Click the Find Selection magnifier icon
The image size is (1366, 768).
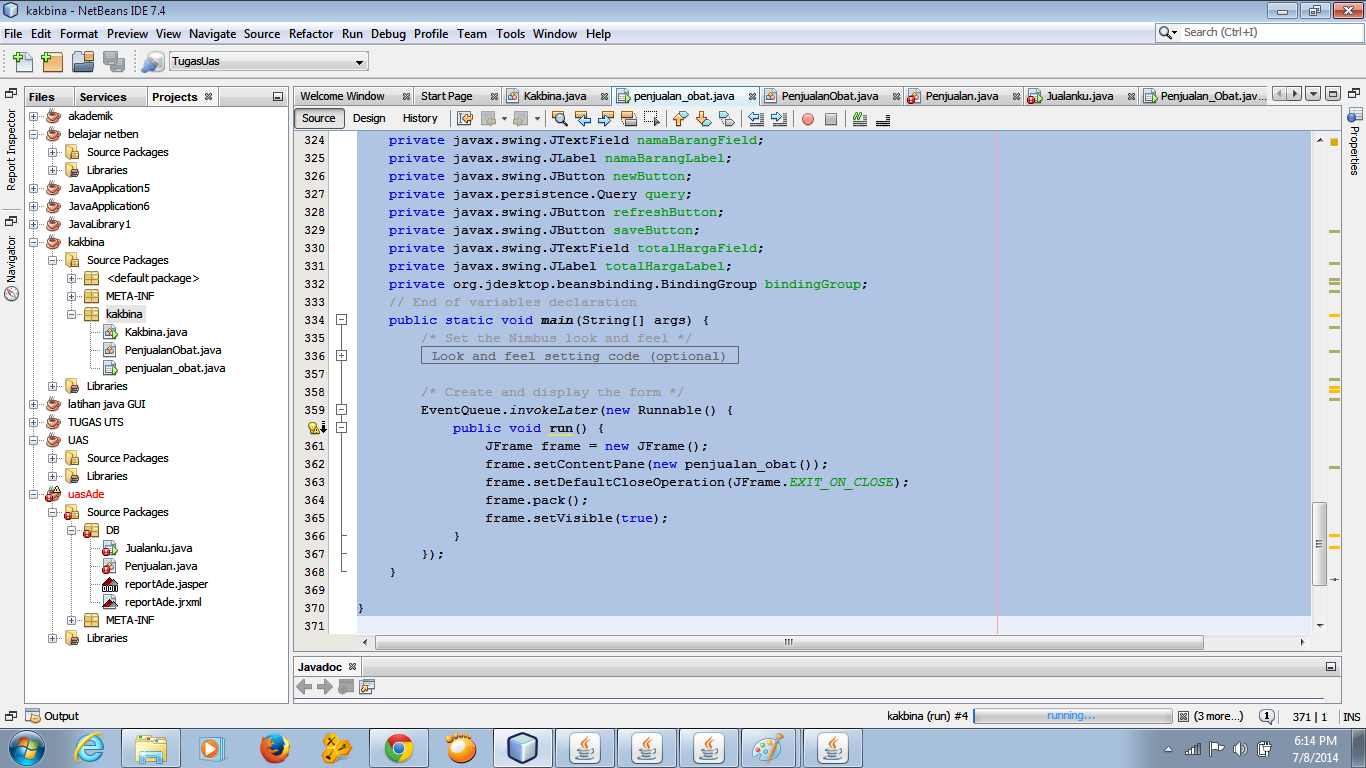560,119
